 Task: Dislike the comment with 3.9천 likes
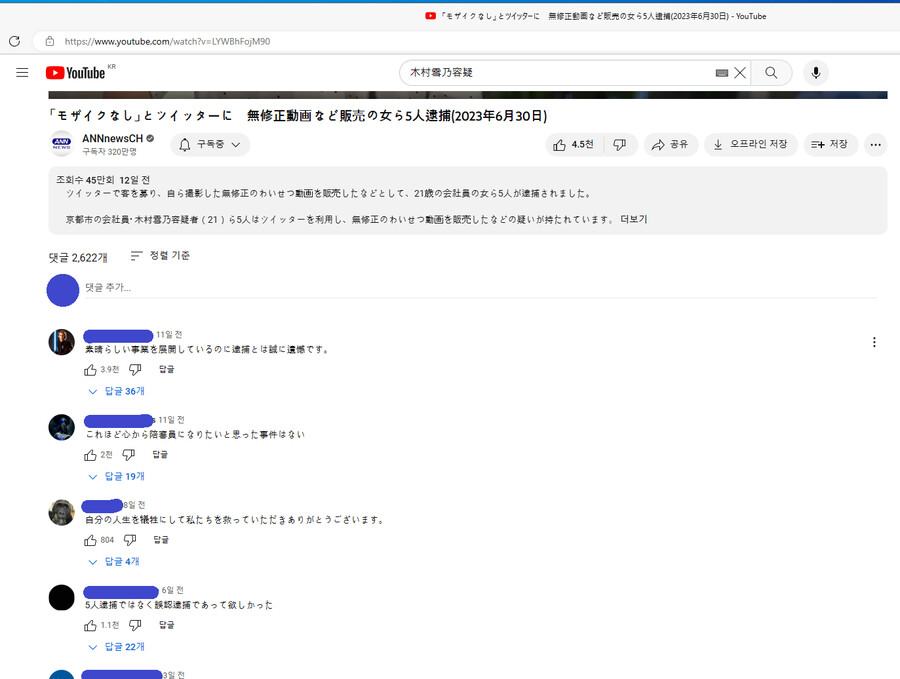[135, 369]
